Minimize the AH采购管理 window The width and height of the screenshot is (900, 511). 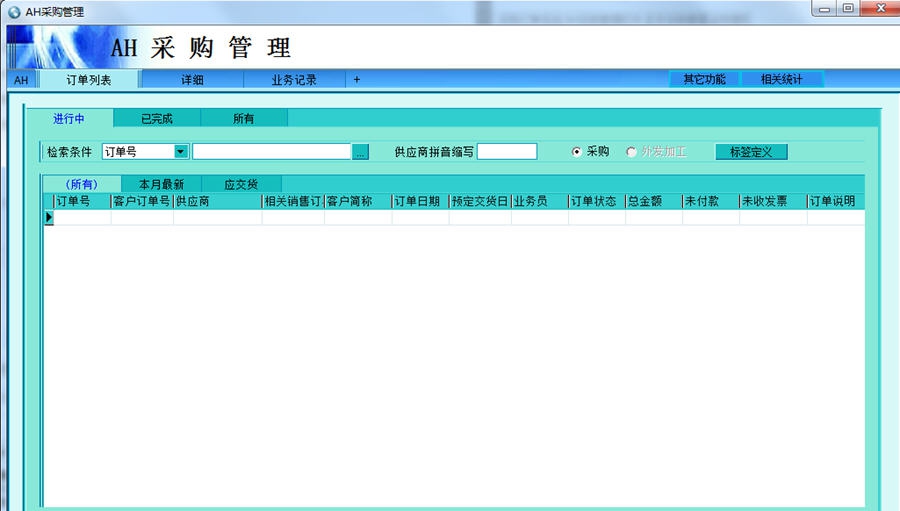point(824,9)
